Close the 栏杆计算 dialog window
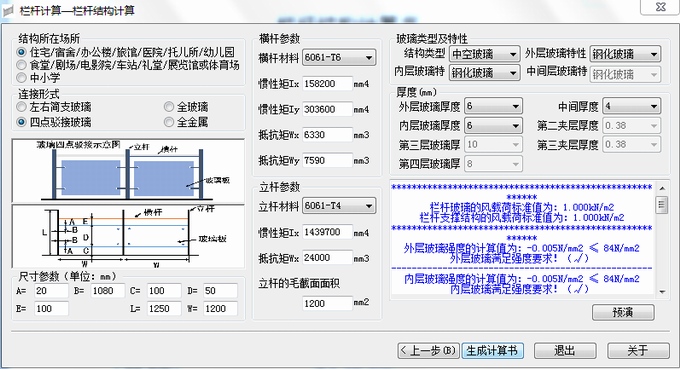Screen dimensions: 680x369 (x=660, y=7)
